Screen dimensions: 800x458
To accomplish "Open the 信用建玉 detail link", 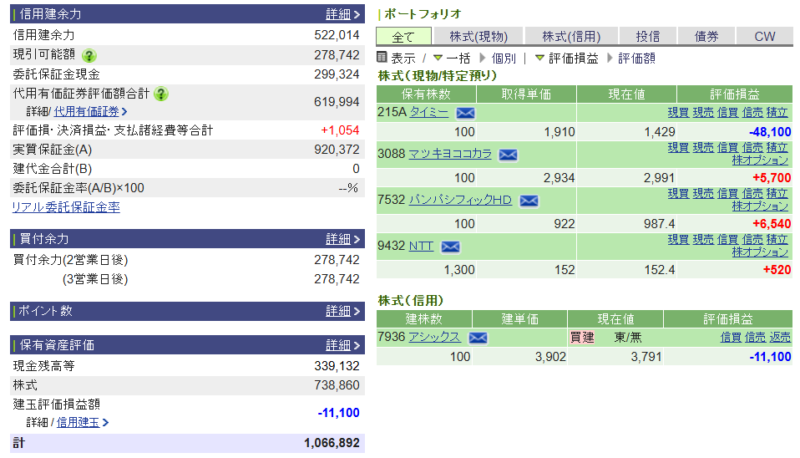I will 78,422.
